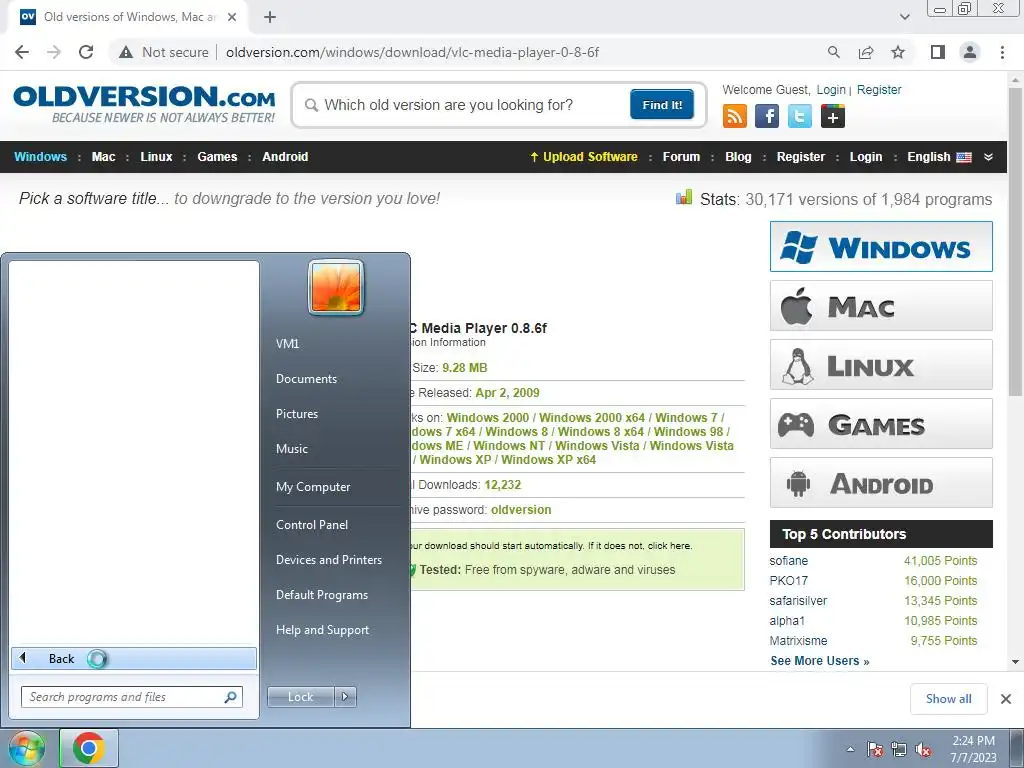The image size is (1024, 768).
Task: Click the stats bar chart icon
Action: [x=684, y=197]
